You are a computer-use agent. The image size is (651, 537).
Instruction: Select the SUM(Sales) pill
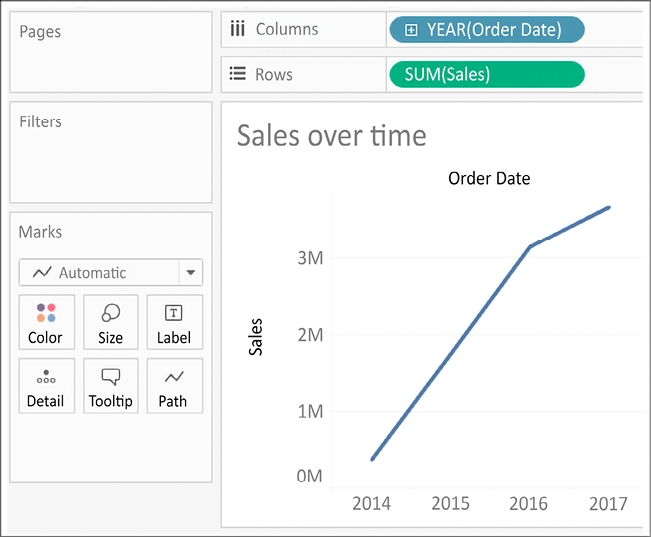click(486, 74)
